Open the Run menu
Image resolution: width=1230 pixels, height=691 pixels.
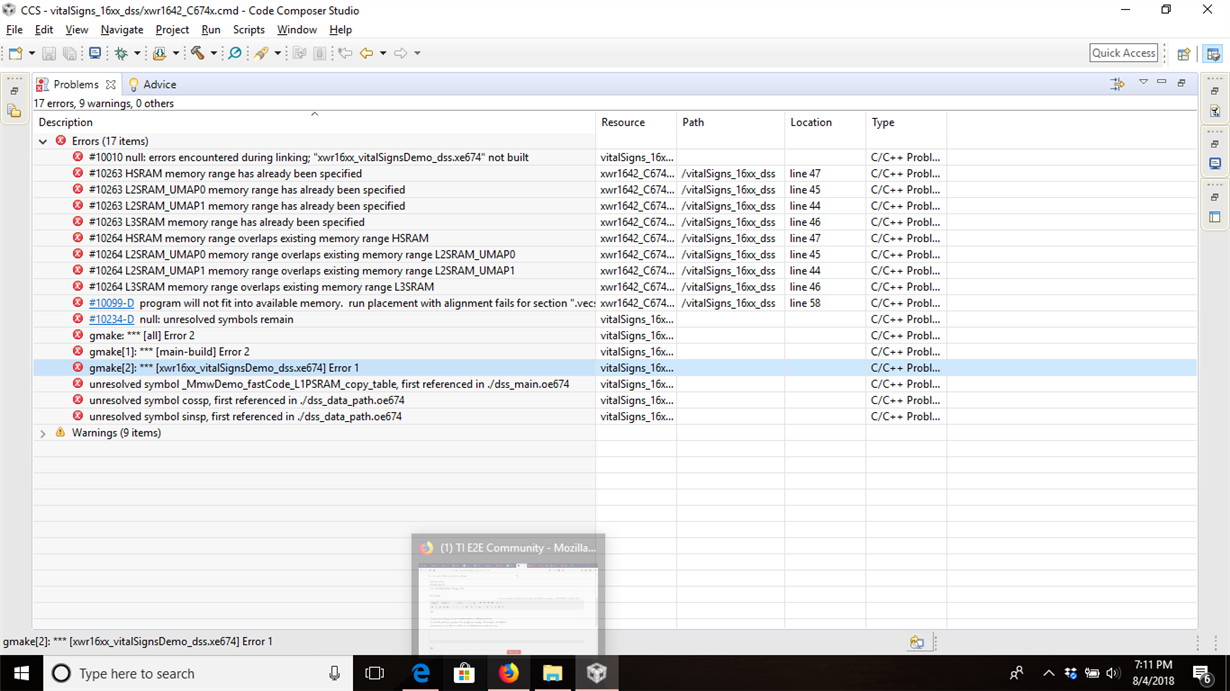pyautogui.click(x=211, y=30)
